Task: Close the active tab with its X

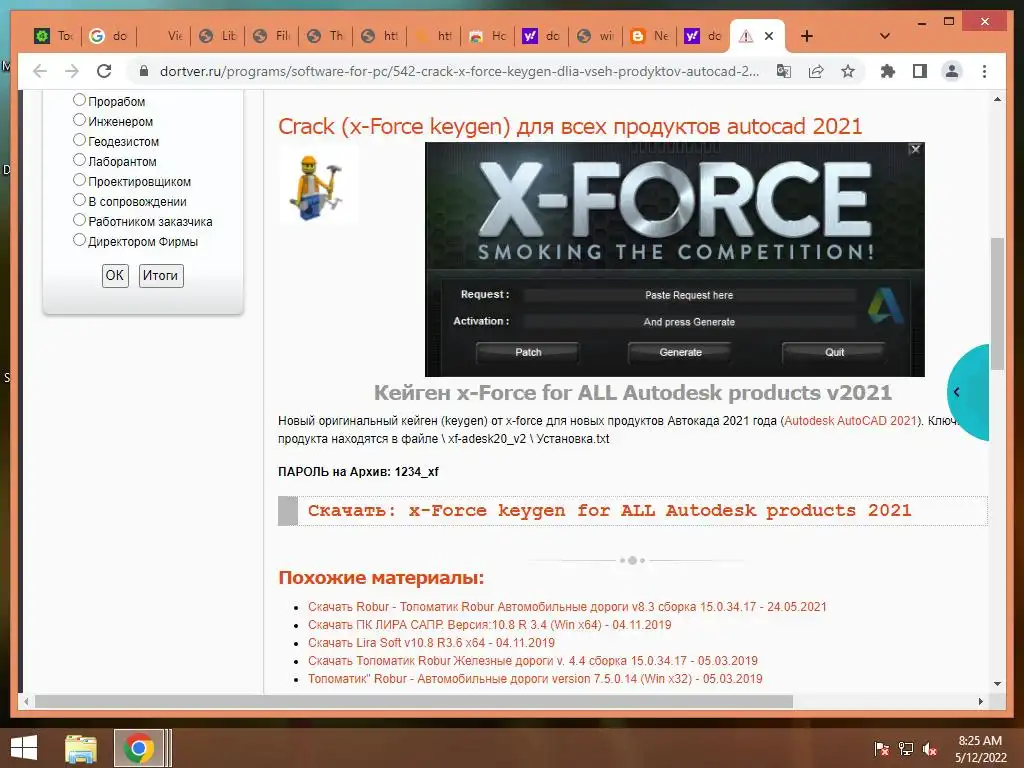Action: [x=769, y=36]
